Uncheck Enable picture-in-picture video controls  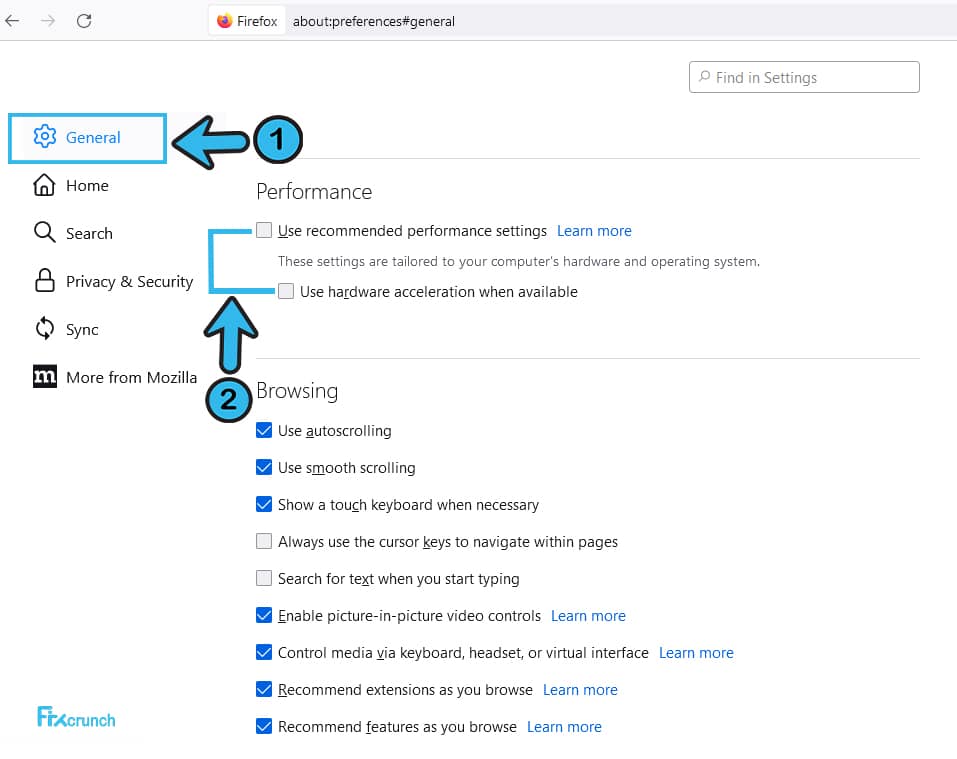(264, 615)
